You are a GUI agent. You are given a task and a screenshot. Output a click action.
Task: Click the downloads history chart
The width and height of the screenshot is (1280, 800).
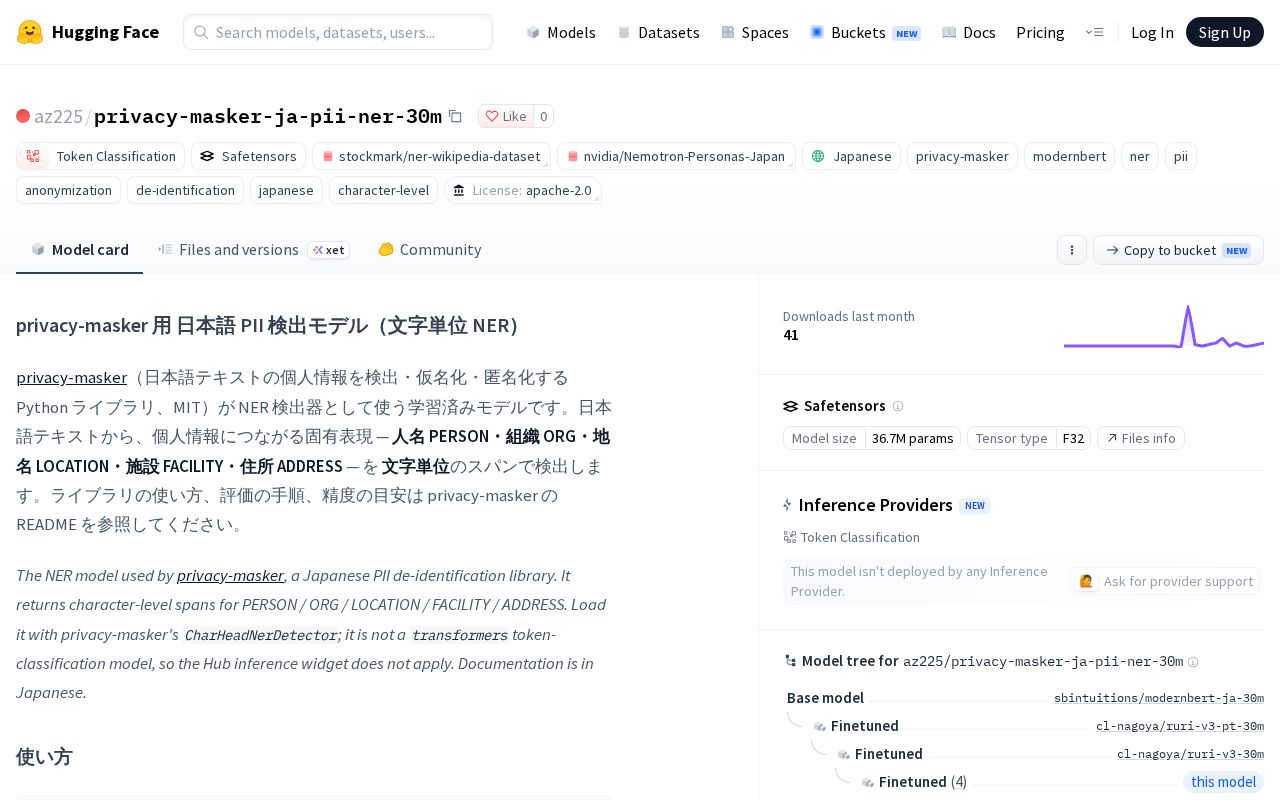tap(1164, 326)
